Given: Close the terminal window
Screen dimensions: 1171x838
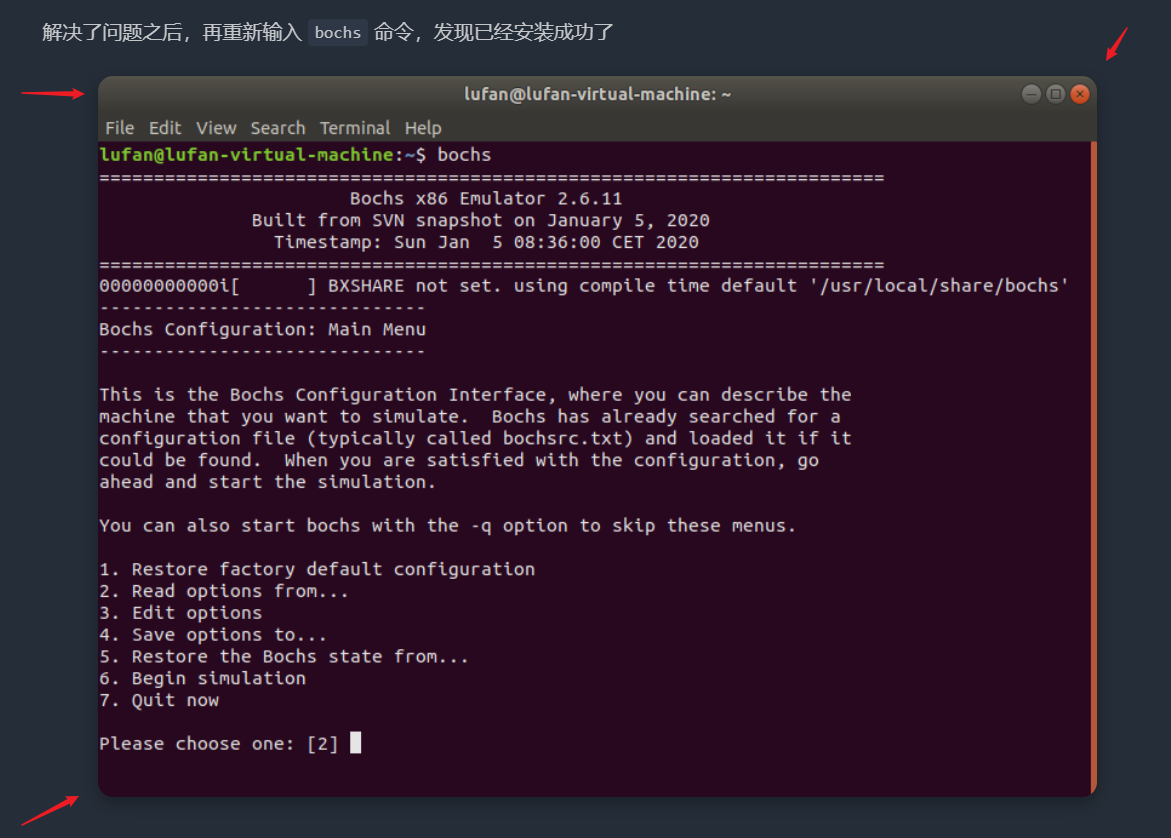Looking at the screenshot, I should click(x=1080, y=94).
